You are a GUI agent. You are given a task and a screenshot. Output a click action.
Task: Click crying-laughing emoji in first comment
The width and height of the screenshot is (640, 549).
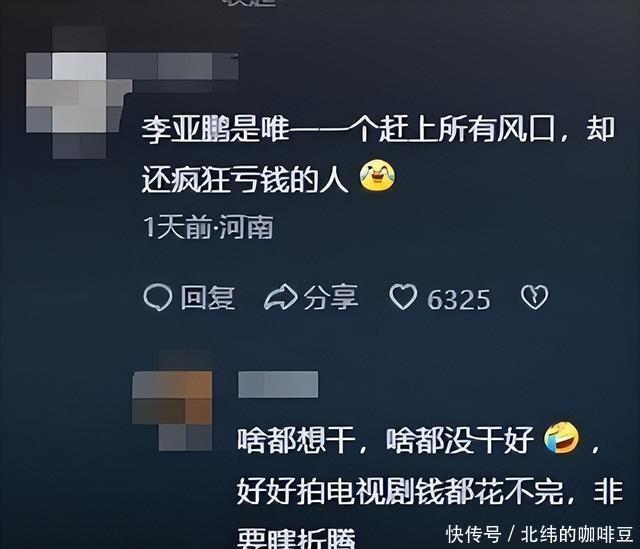(x=377, y=176)
